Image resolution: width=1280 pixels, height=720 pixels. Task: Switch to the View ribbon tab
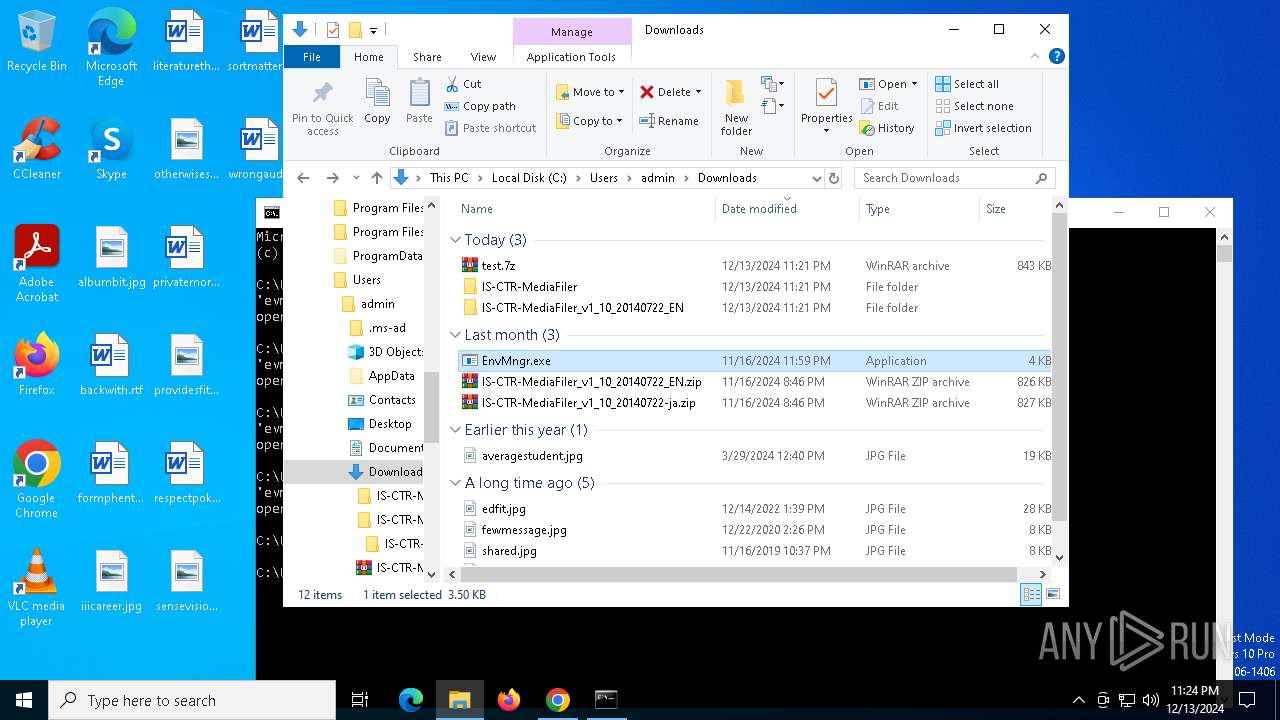483,57
